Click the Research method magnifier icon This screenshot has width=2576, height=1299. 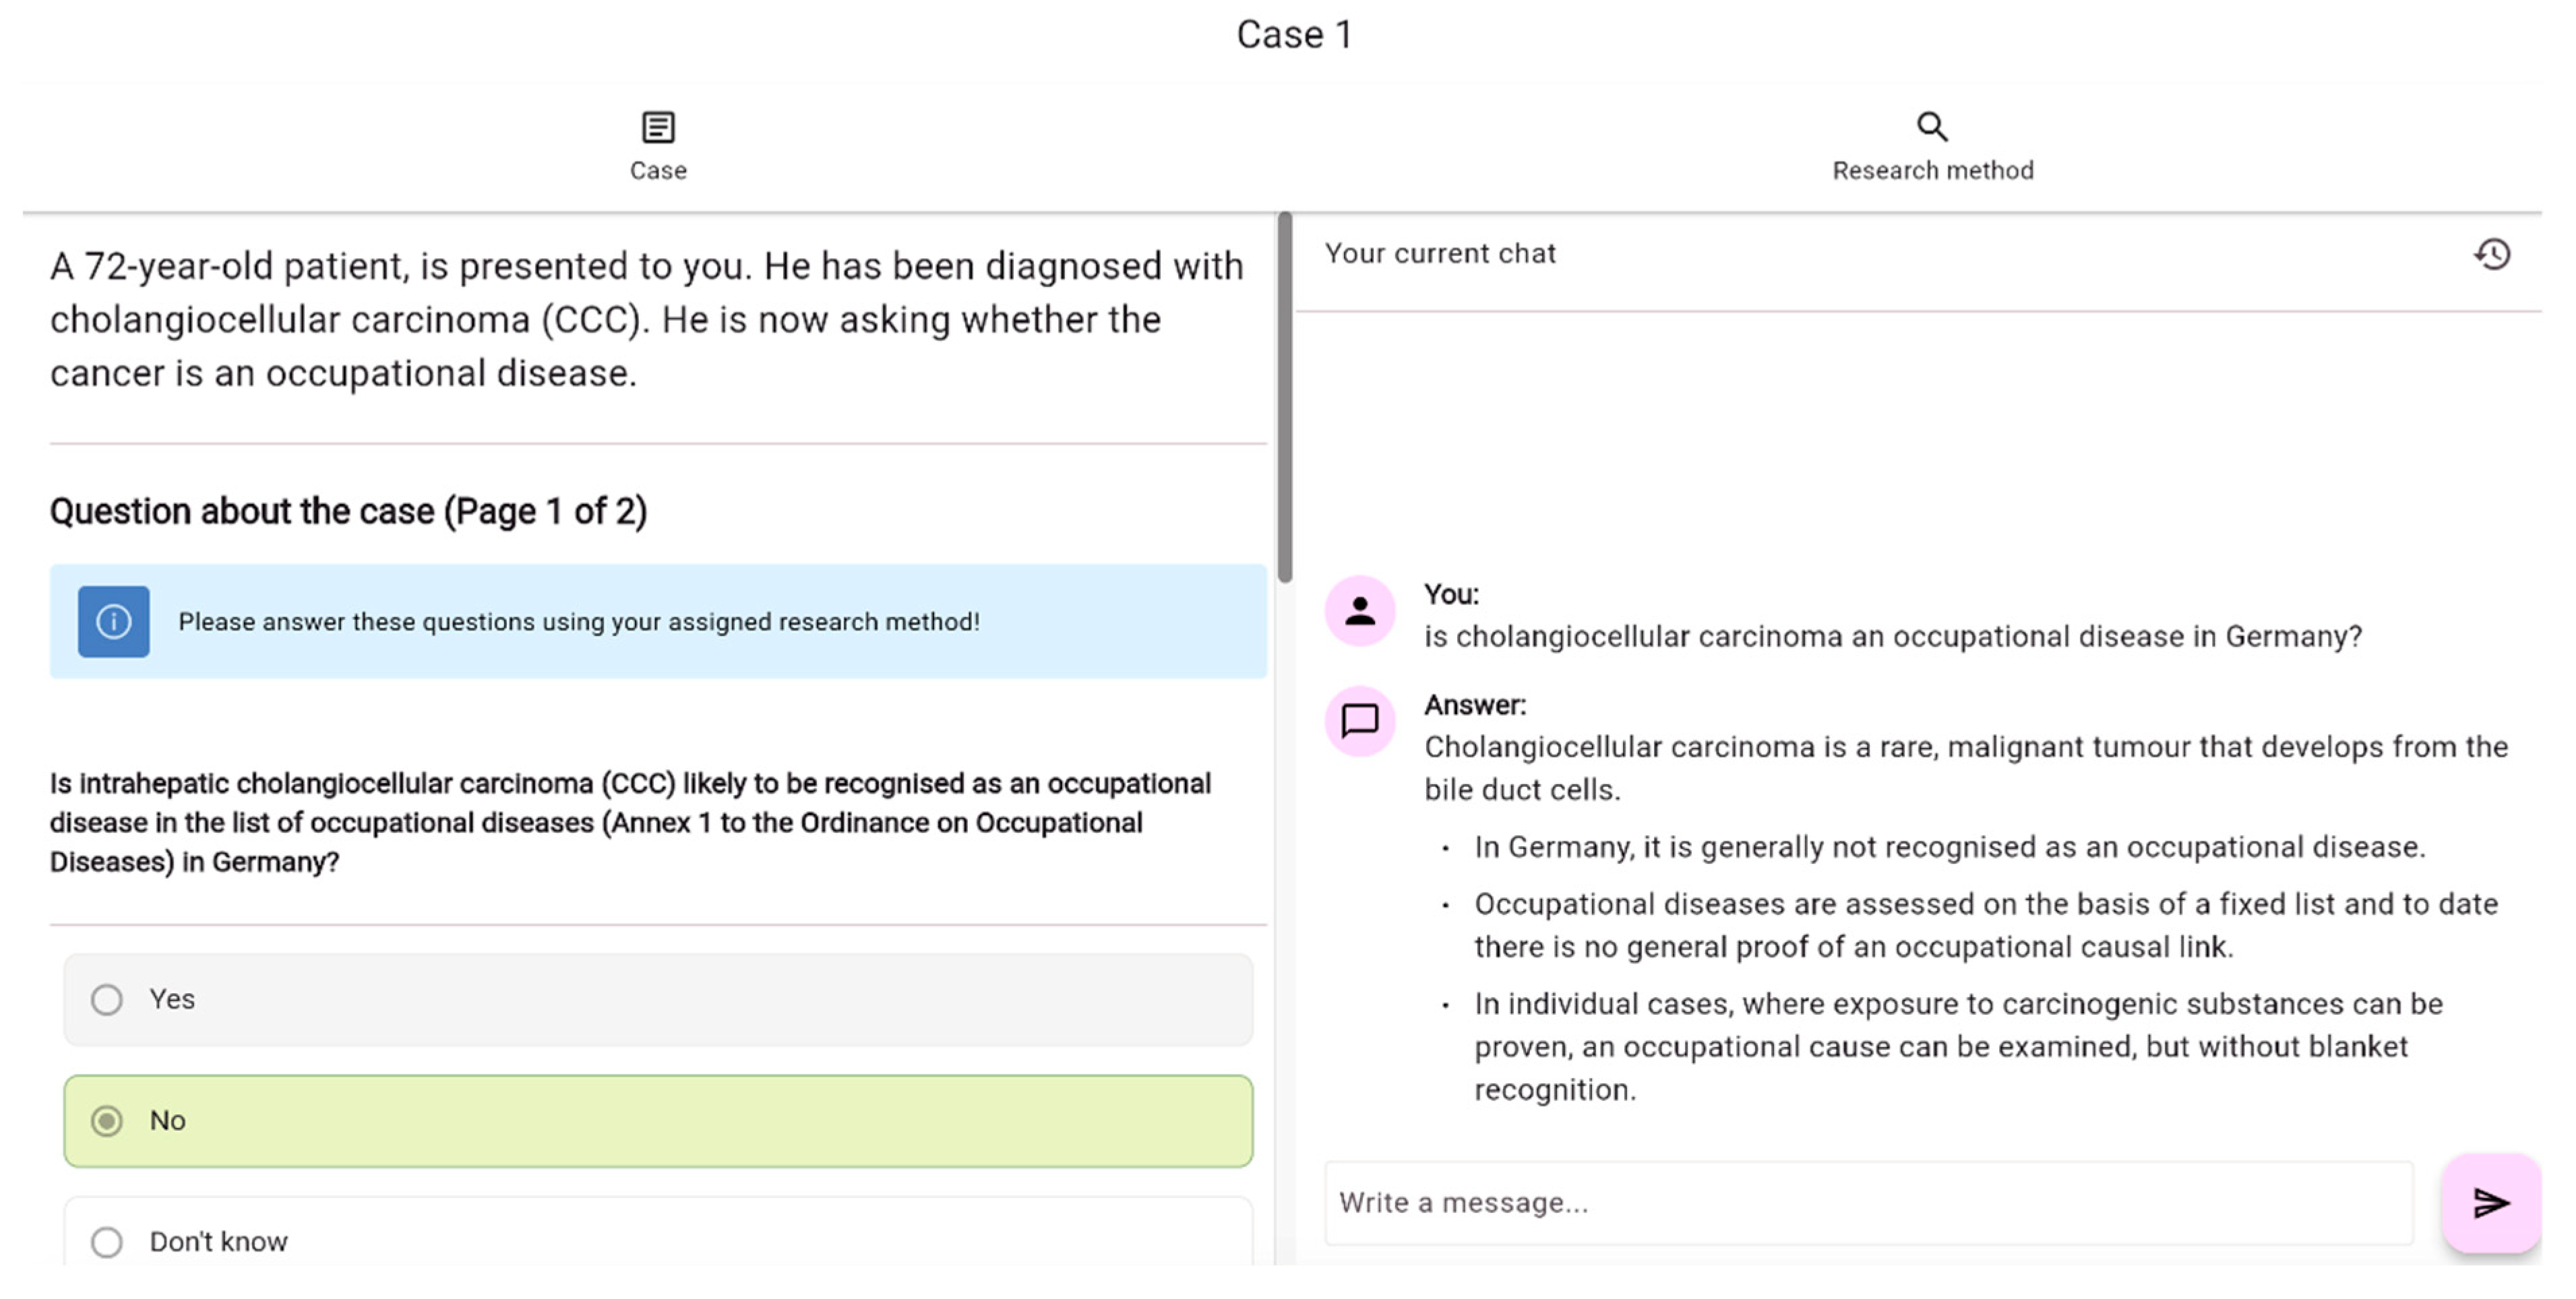click(1931, 127)
